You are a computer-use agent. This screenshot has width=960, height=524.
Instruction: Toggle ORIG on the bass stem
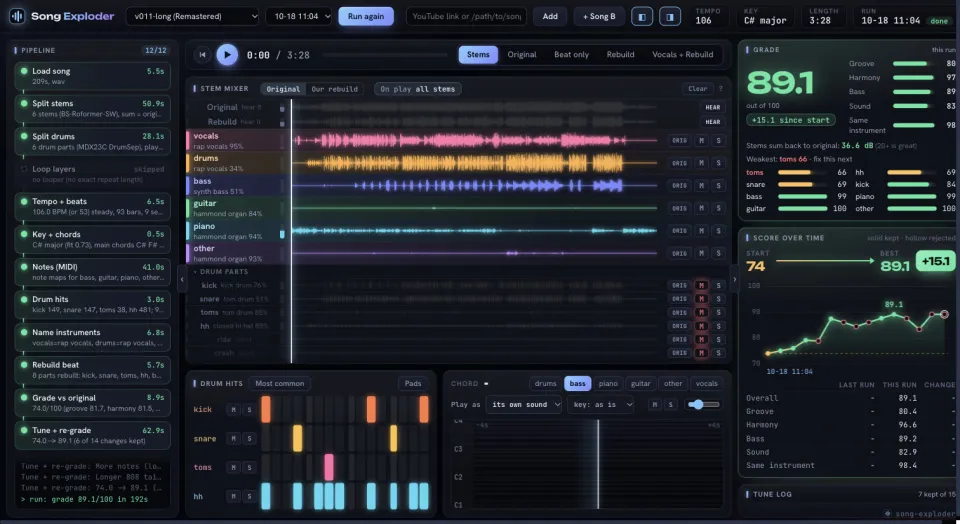pyautogui.click(x=680, y=185)
